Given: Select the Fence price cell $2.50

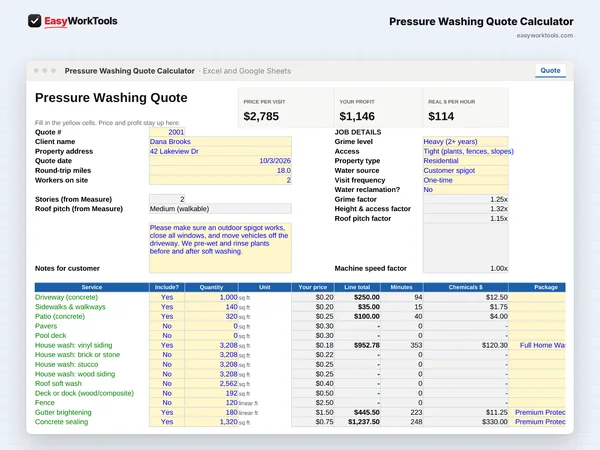Looking at the screenshot, I should pos(313,403).
